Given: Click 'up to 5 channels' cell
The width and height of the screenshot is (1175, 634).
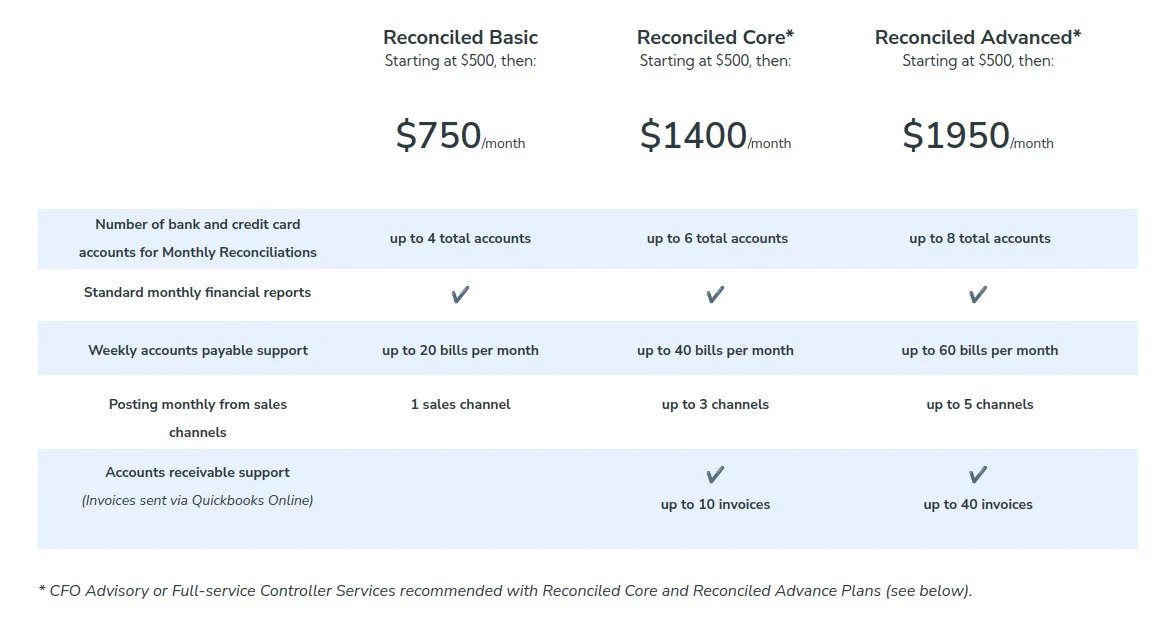Looking at the screenshot, I should coord(979,404).
